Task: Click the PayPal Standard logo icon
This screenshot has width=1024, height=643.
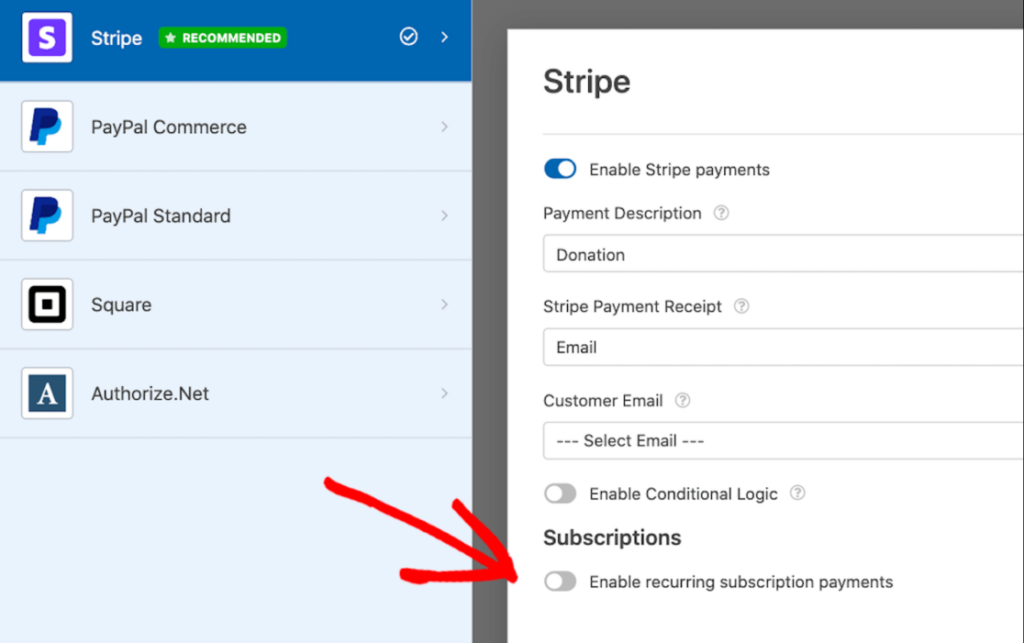Action: coord(46,215)
